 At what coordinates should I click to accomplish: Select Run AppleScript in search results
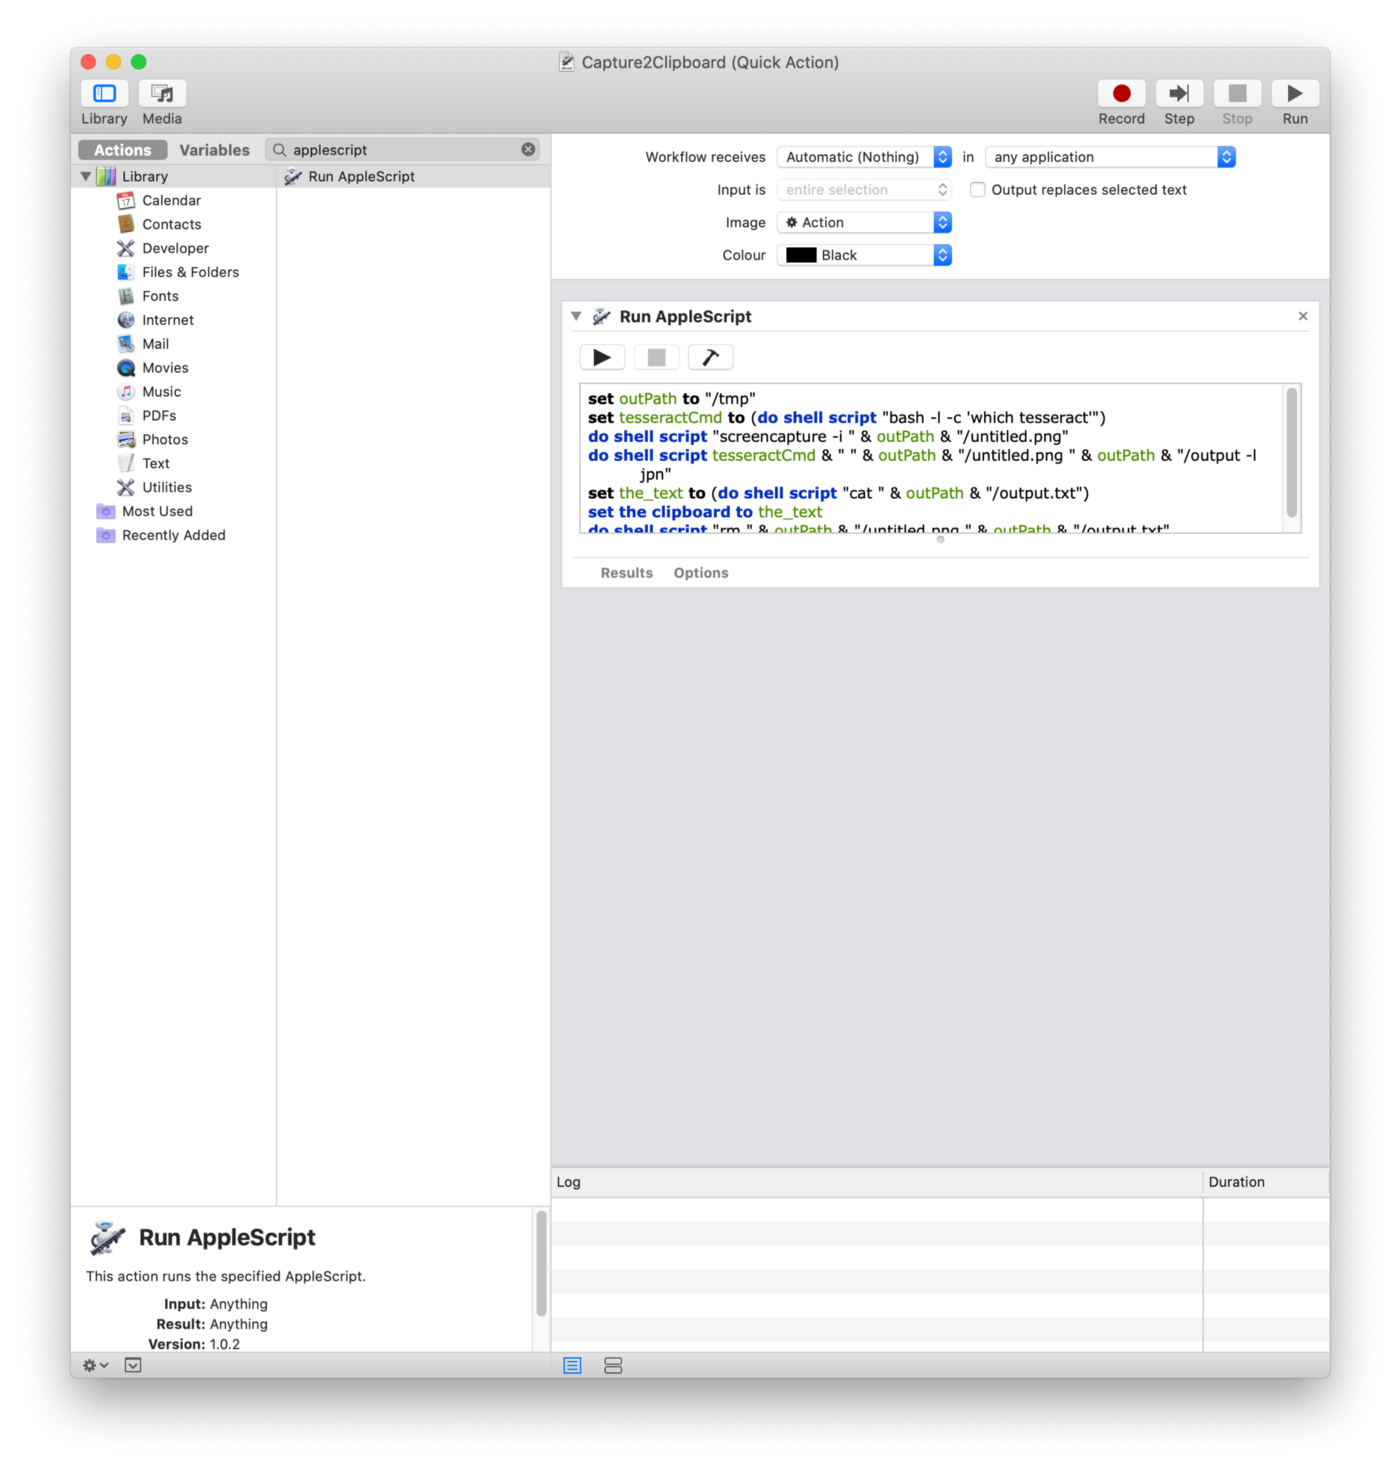(x=413, y=177)
